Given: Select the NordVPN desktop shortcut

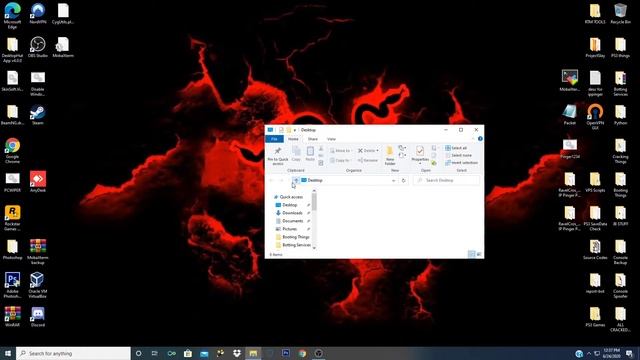Looking at the screenshot, I should [x=38, y=13].
